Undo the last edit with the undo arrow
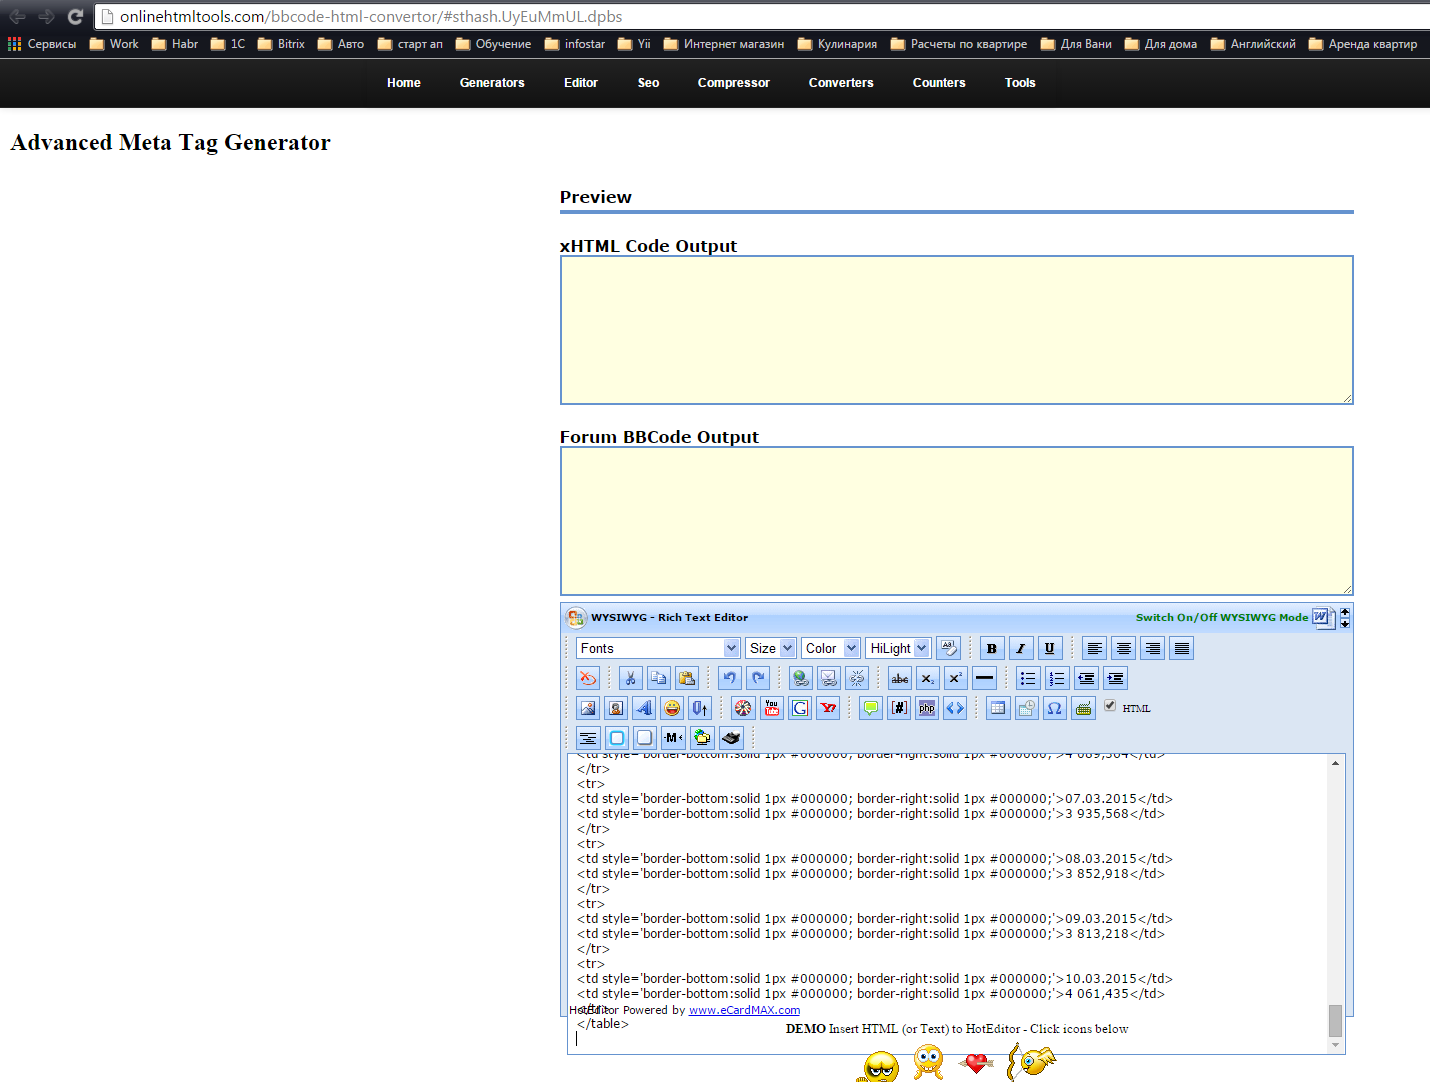 730,678
